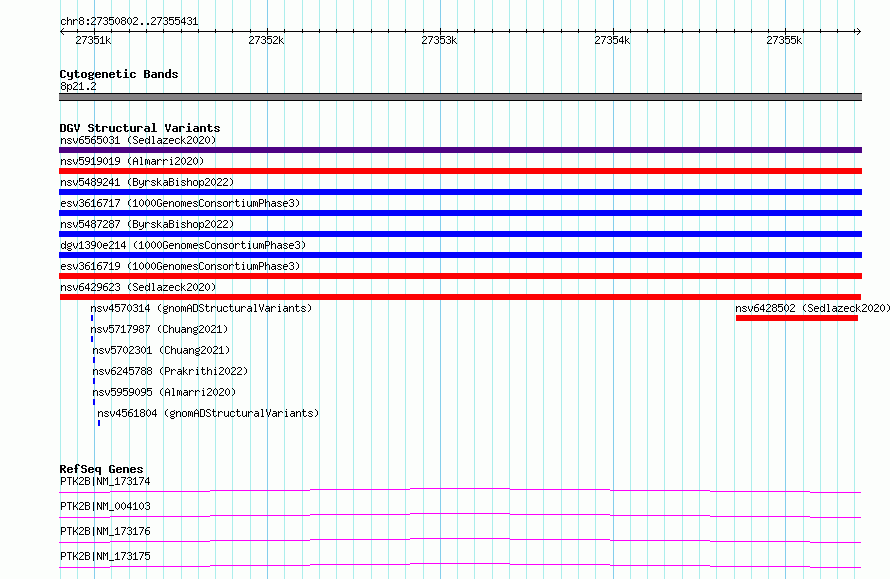Select the magenta PTK2B NM_173174 gene line
The image size is (890, 579).
460,490
